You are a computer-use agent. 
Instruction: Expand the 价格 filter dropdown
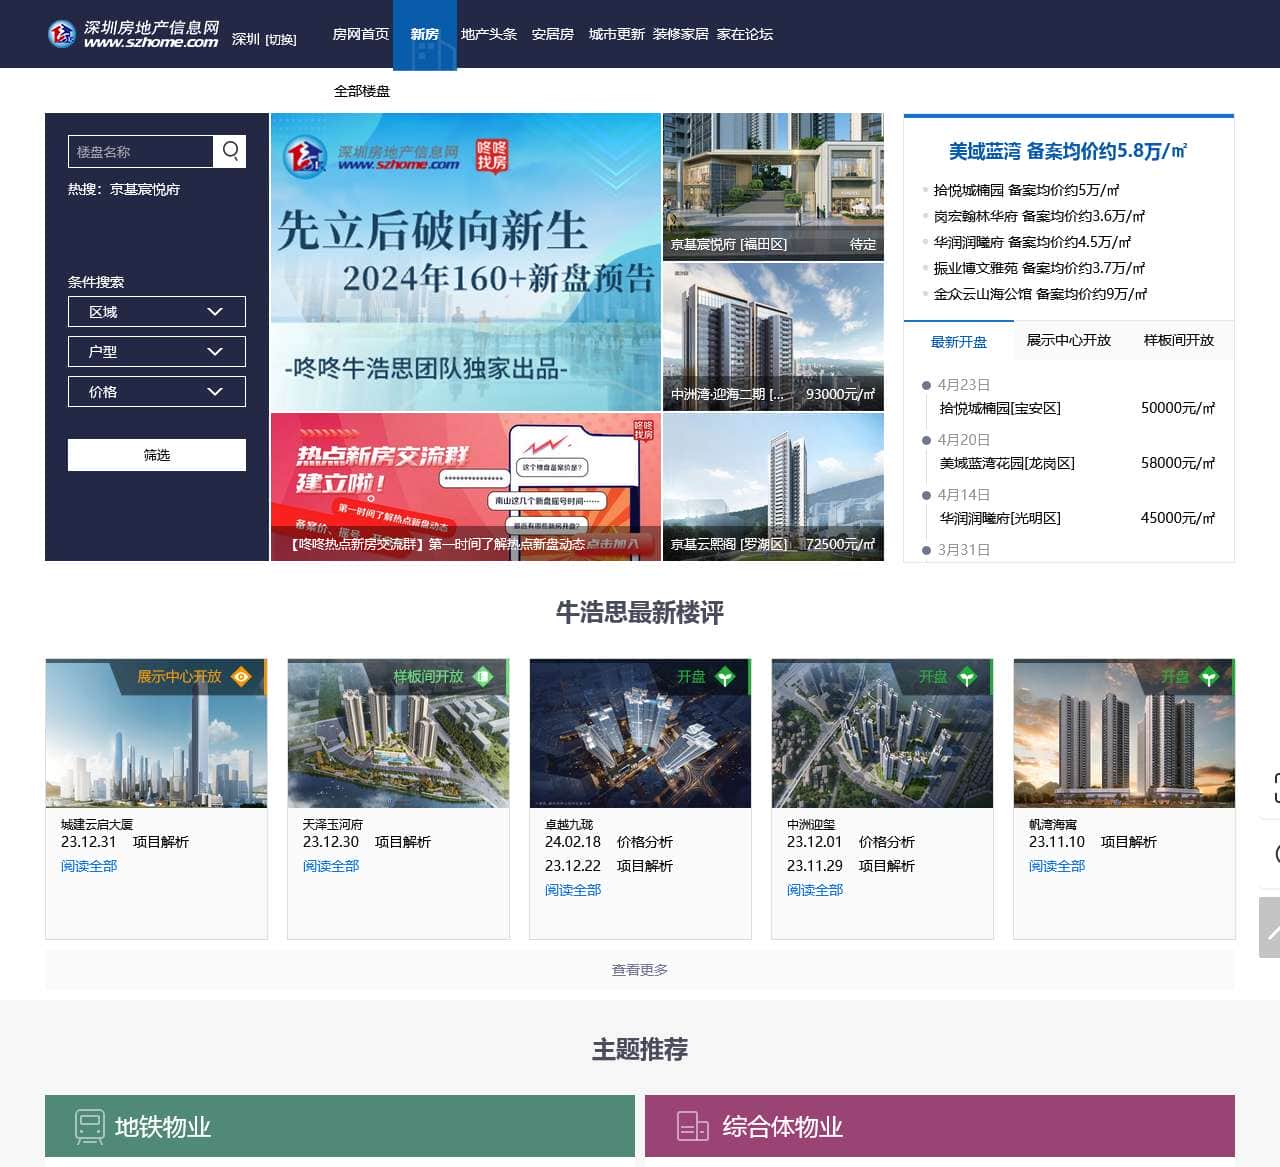coord(156,391)
